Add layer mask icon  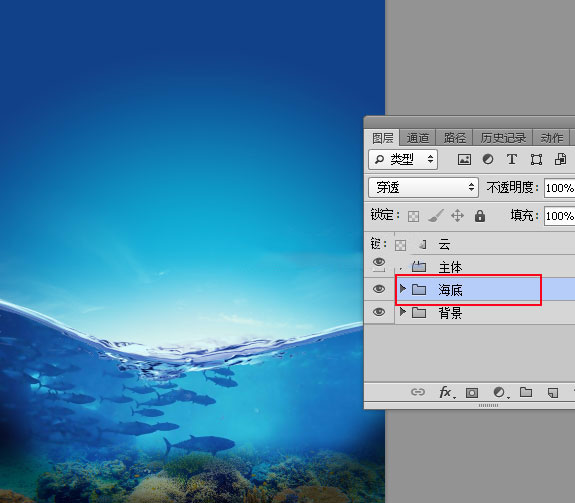tap(472, 393)
